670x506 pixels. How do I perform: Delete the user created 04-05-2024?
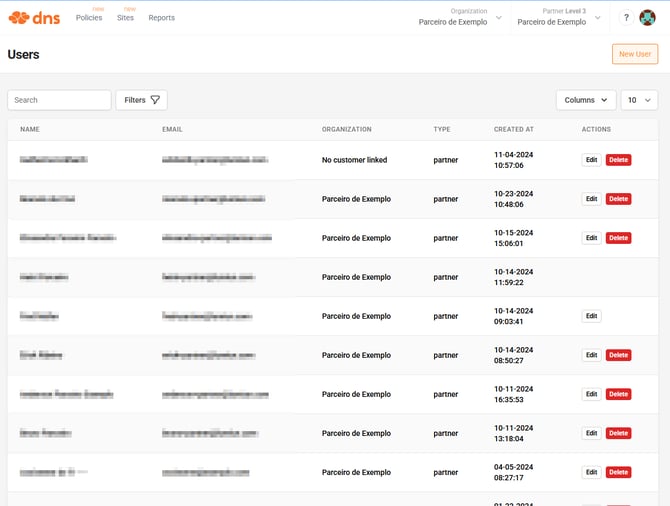coord(618,472)
